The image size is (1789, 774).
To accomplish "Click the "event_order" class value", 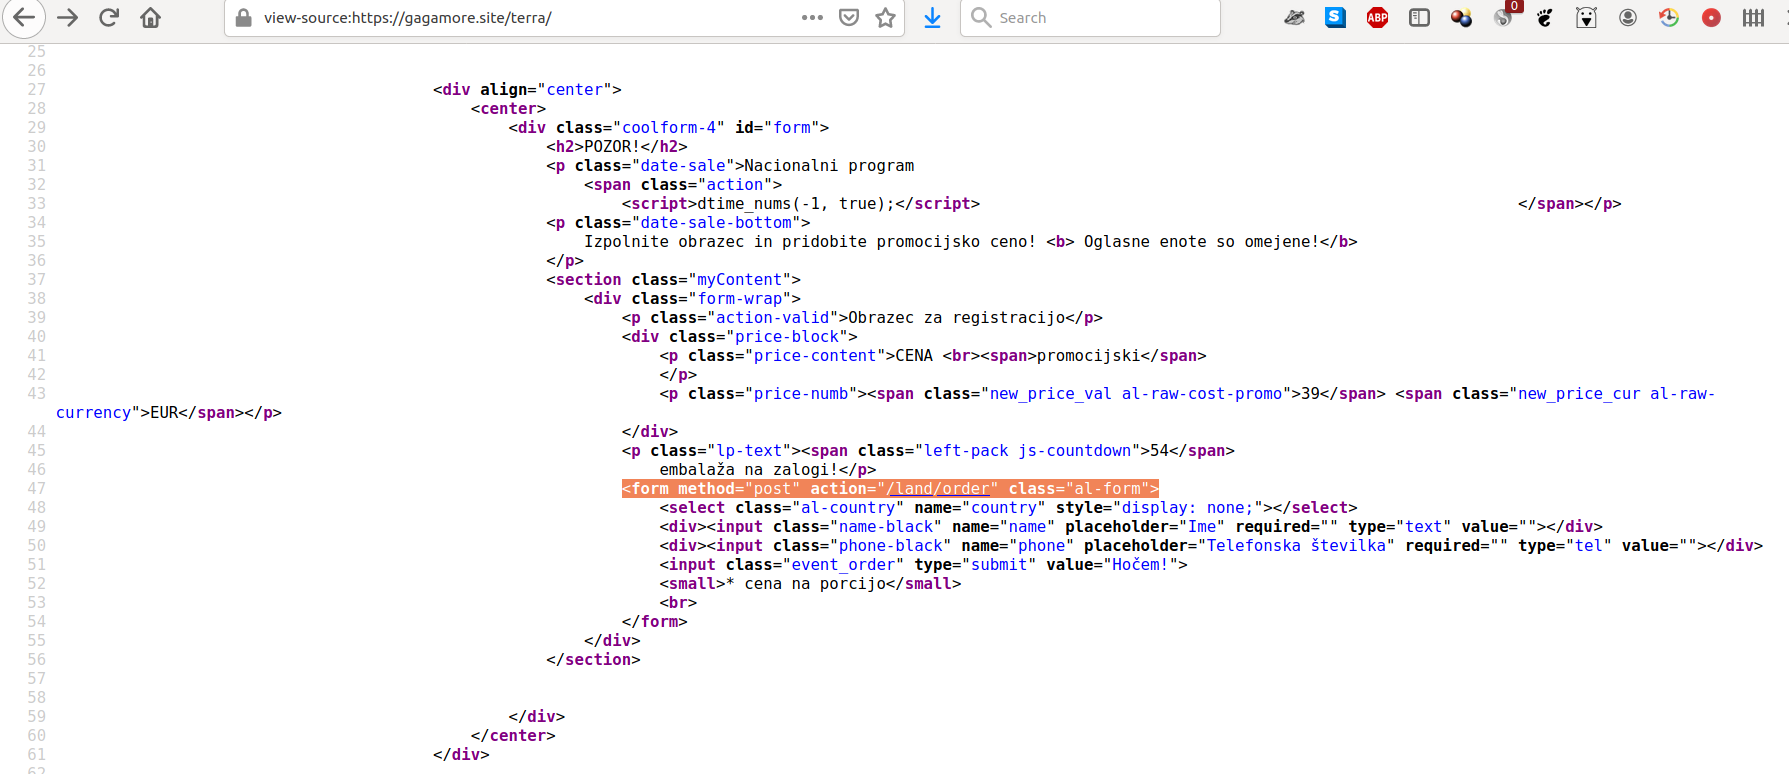I will tap(843, 565).
